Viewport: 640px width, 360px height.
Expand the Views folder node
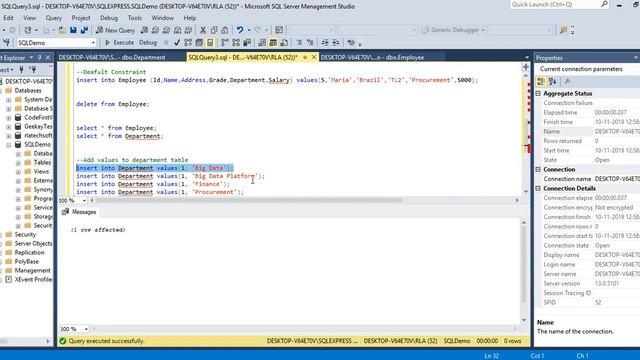coord(18,171)
